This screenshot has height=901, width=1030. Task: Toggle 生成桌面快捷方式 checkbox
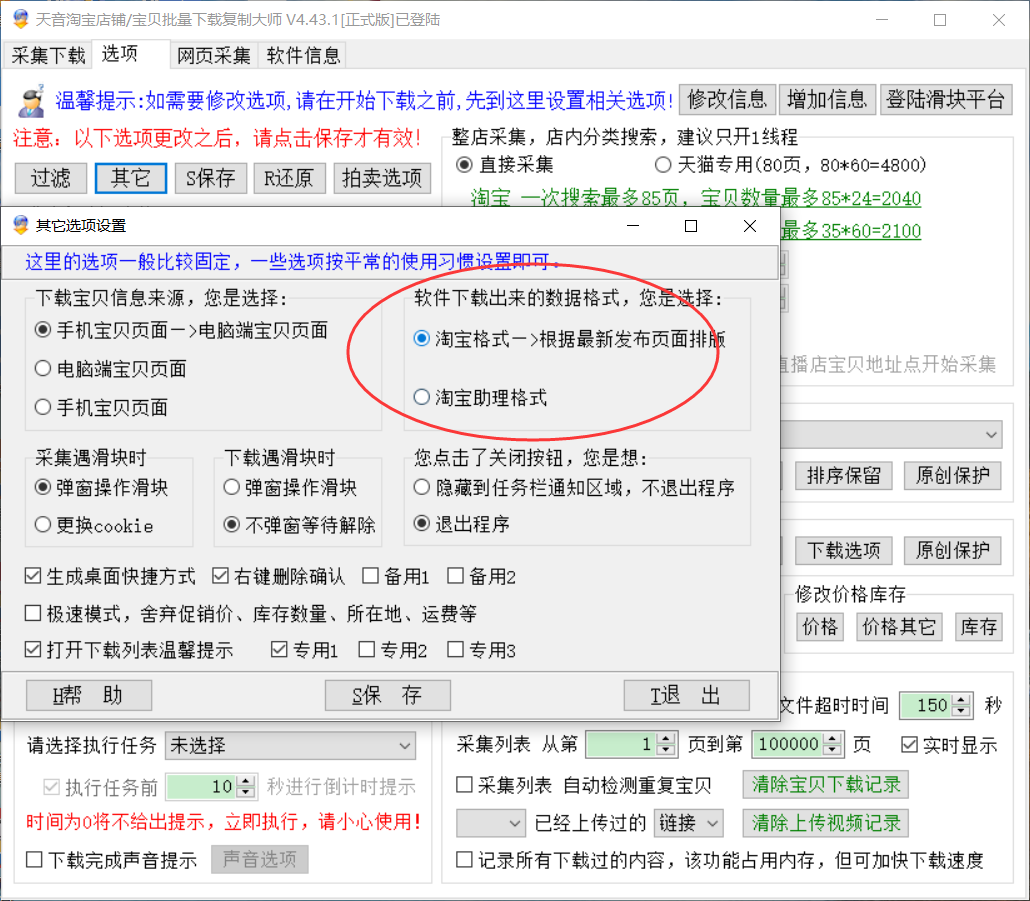(34, 577)
